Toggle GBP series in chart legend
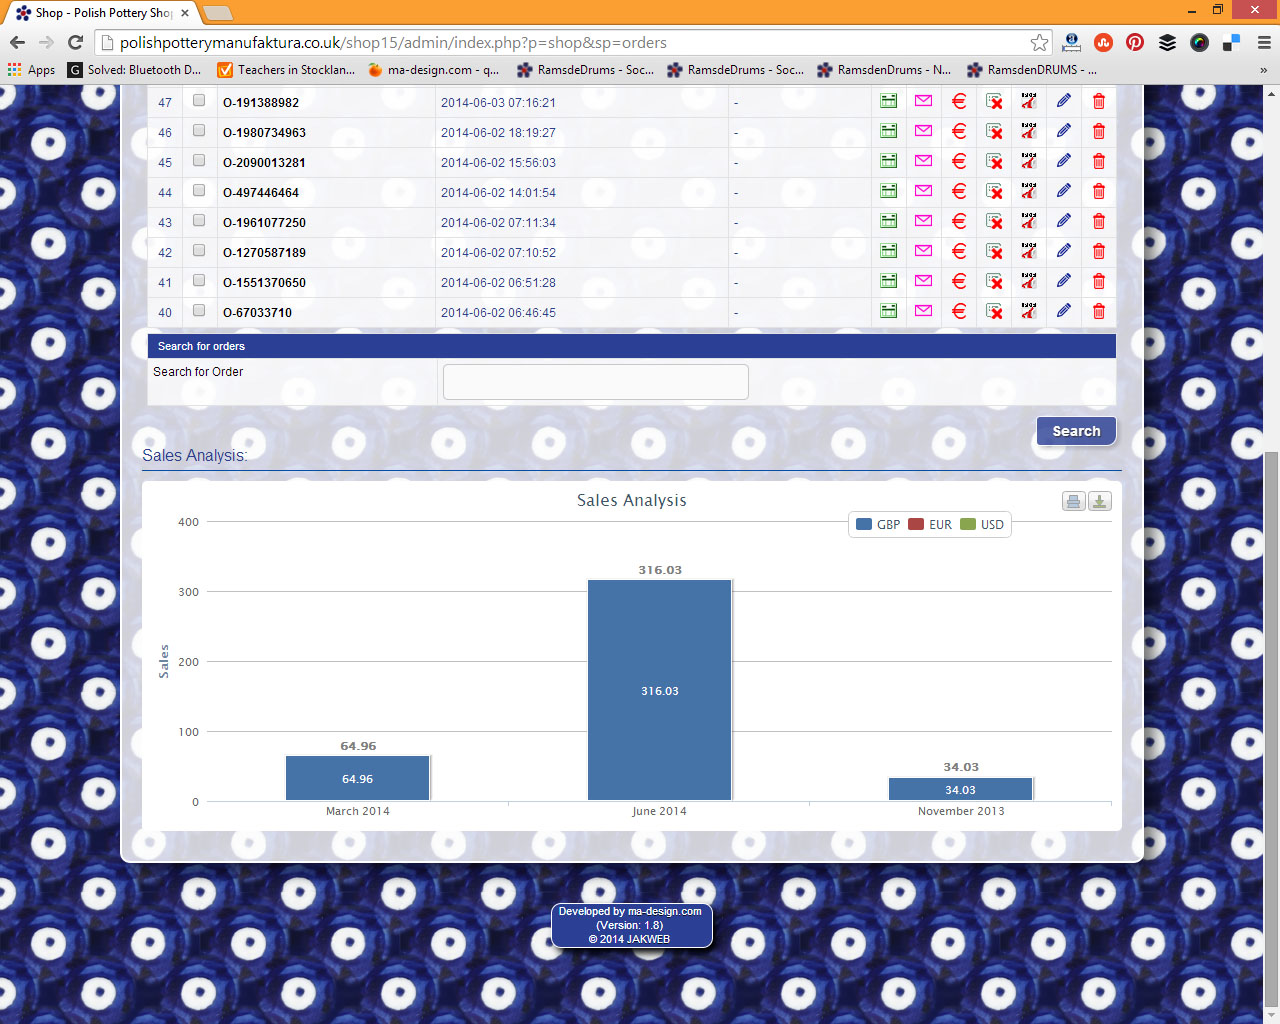1280x1024 pixels. point(878,525)
